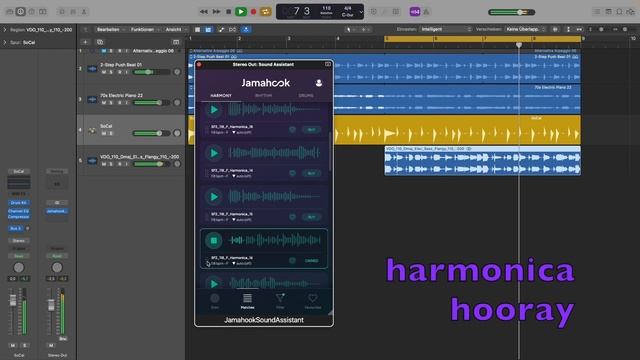Click the 70s Electric Piano 22 pan knob
Viewport: 640px width, 360px height.
177,102
